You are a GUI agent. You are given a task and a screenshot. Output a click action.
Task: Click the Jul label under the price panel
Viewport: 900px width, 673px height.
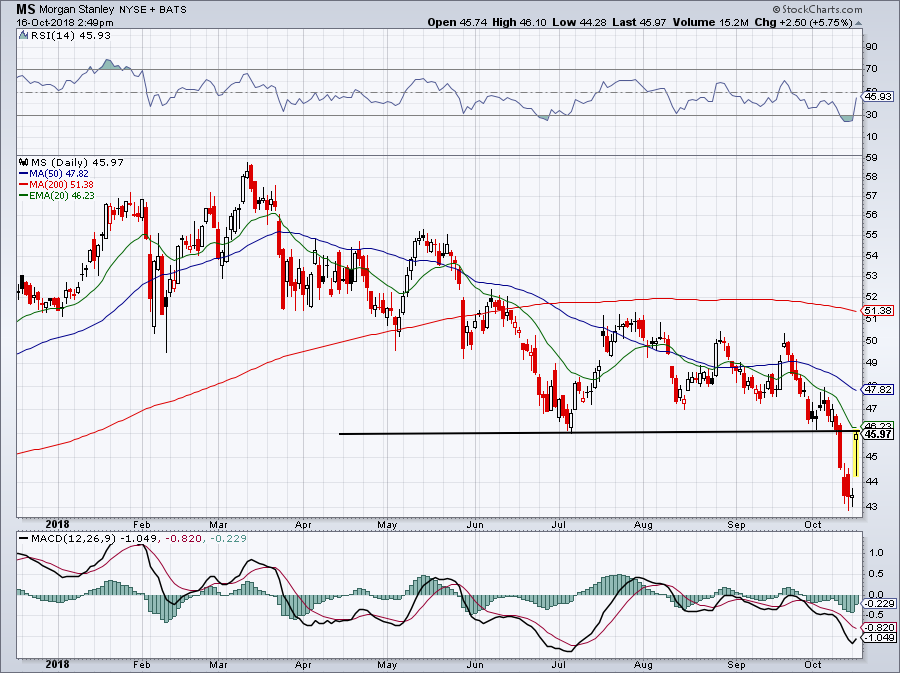pyautogui.click(x=558, y=525)
